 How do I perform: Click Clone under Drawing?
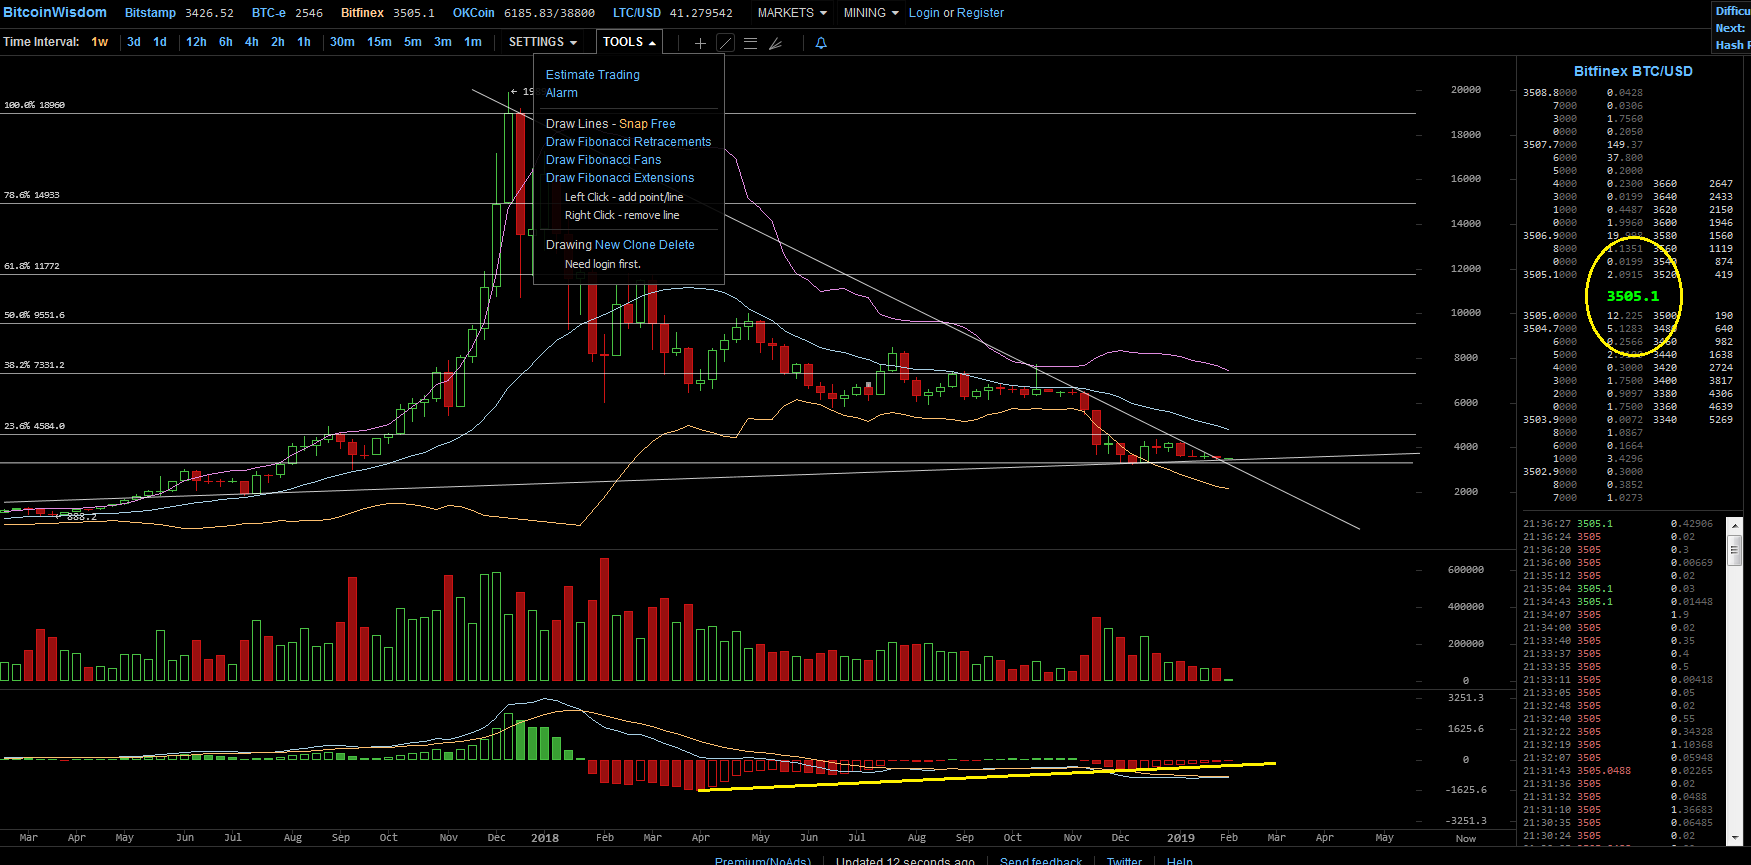point(639,245)
